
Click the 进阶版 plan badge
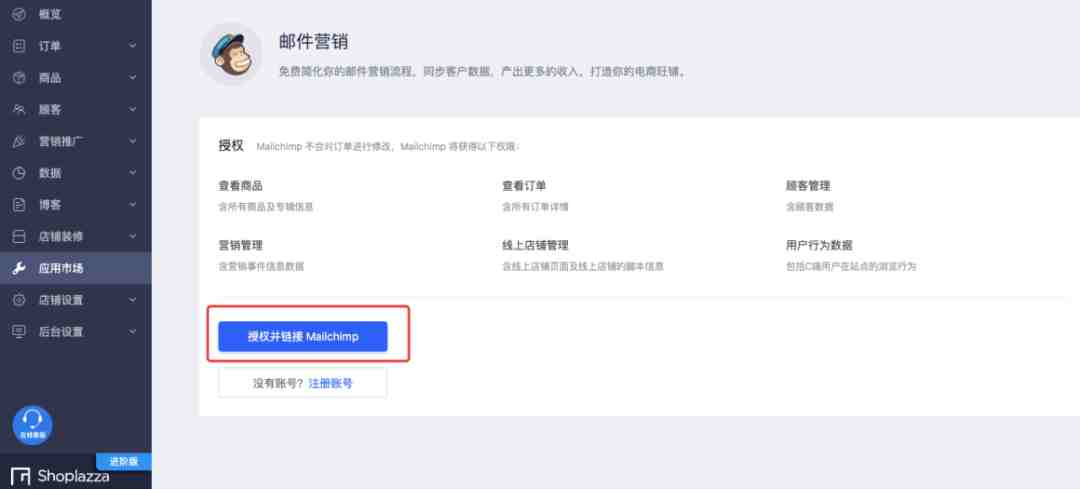tap(124, 461)
